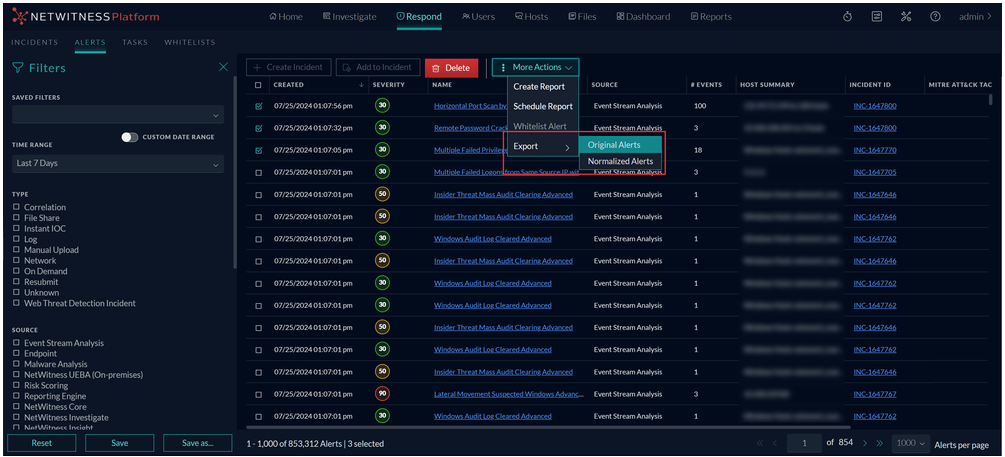The height and width of the screenshot is (457, 1005).
Task: Jump to the last page arrow
Action: [879, 443]
